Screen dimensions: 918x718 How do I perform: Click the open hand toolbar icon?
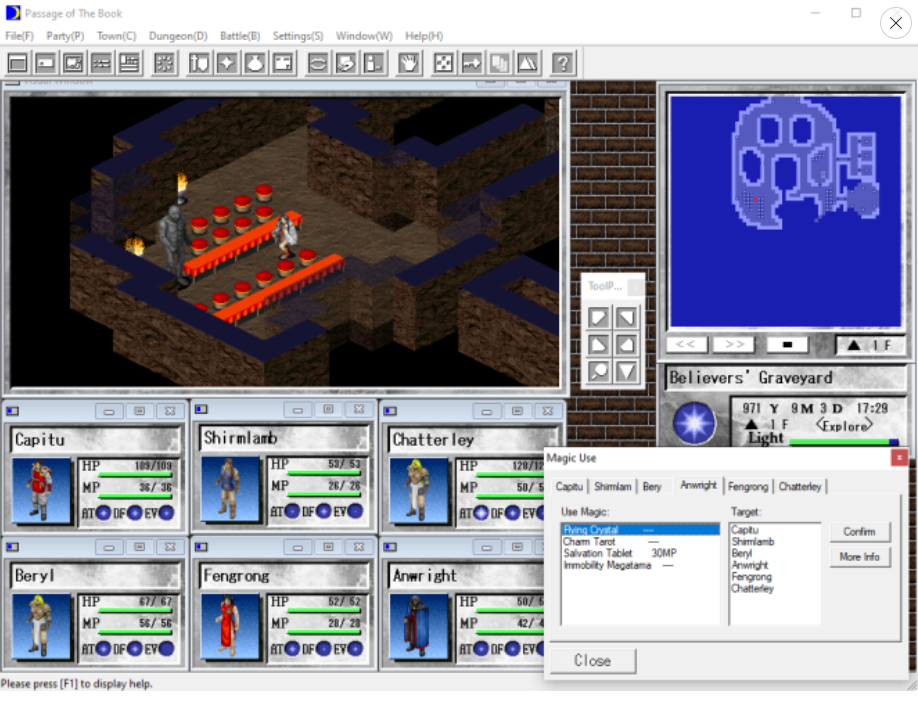408,63
